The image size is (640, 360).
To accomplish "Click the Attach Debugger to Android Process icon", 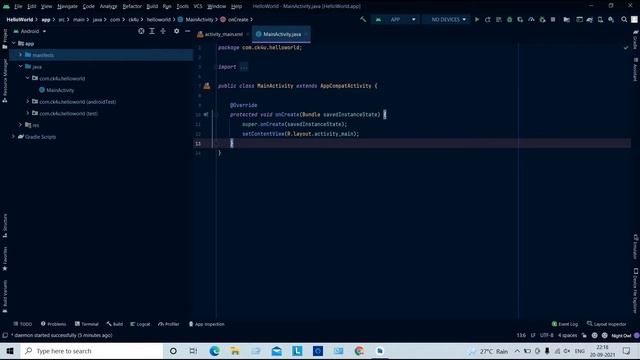I will (x=542, y=19).
